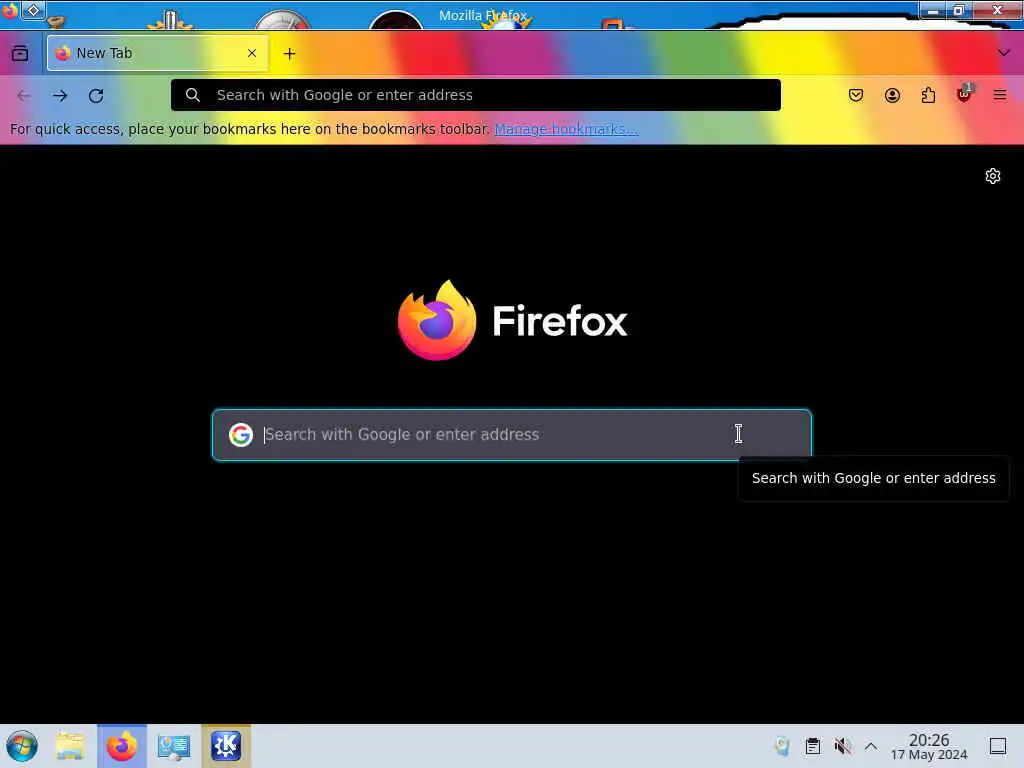Launch the KDE icon on the taskbar
Screen dimensions: 1024x768
click(x=226, y=746)
